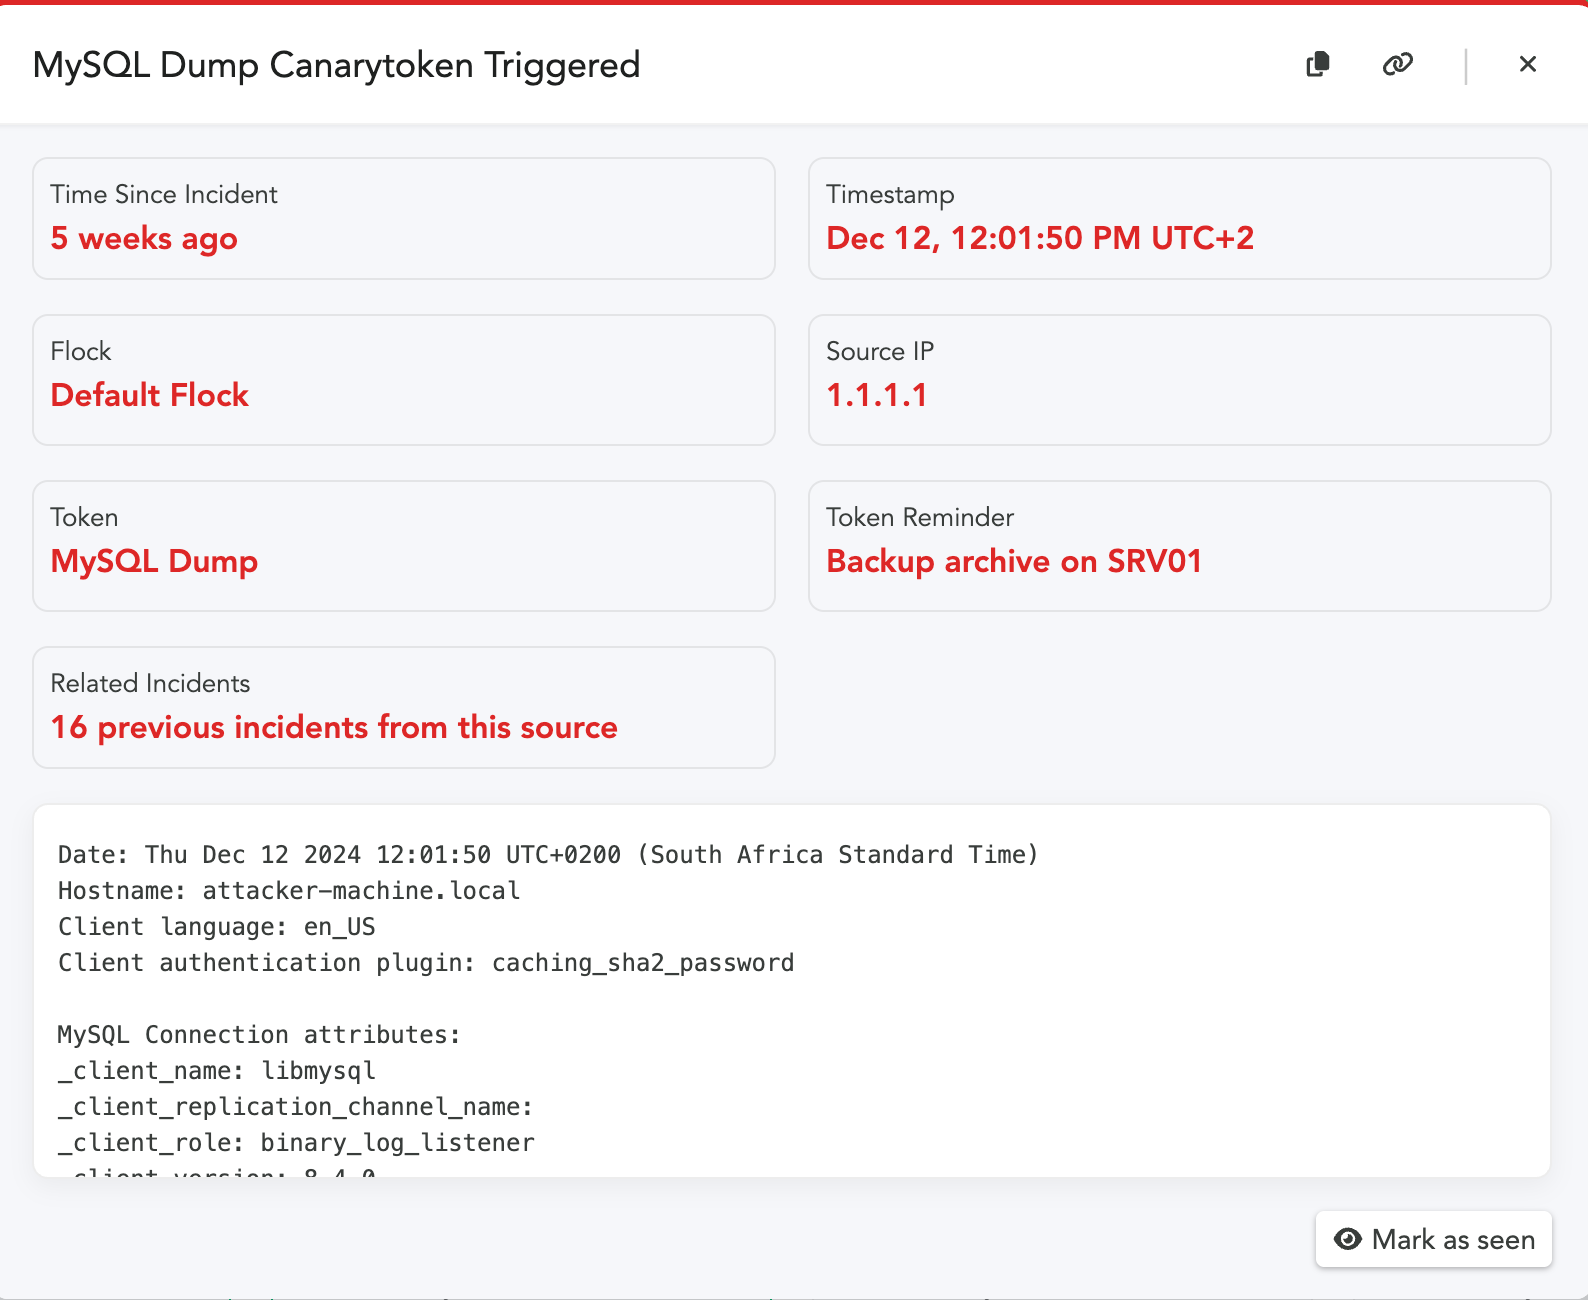Copy the incident link with the chain icon
Screen dimensions: 1588x1300
coord(1397,64)
